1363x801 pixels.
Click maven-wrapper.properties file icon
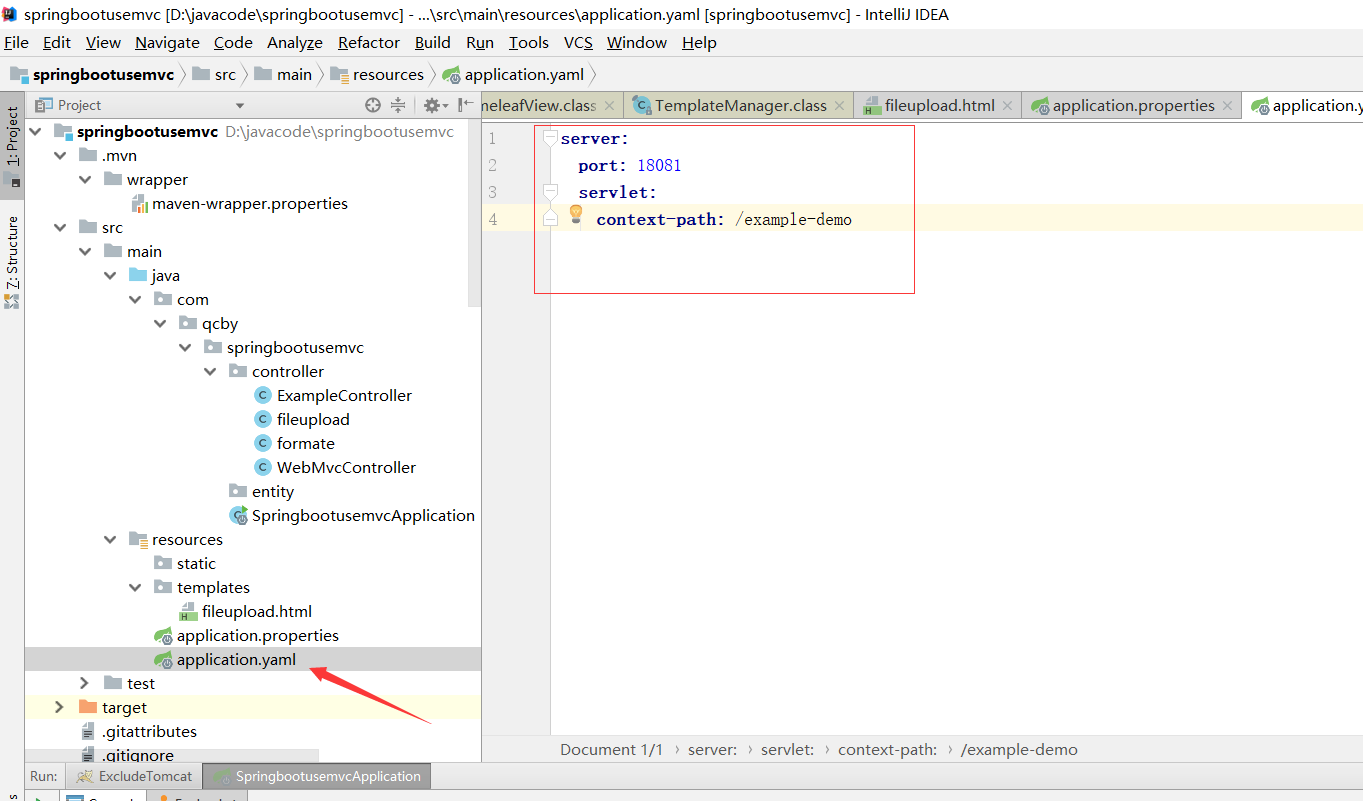(139, 204)
